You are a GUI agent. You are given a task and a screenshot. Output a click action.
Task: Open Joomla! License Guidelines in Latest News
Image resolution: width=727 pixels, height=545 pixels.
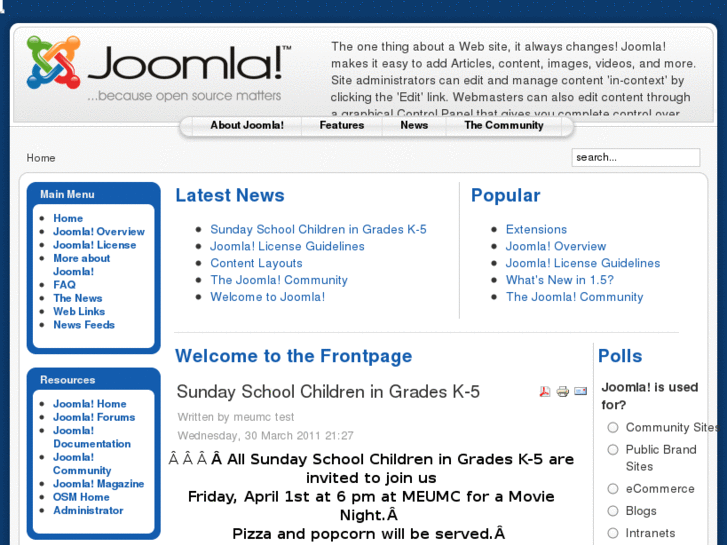click(287, 246)
